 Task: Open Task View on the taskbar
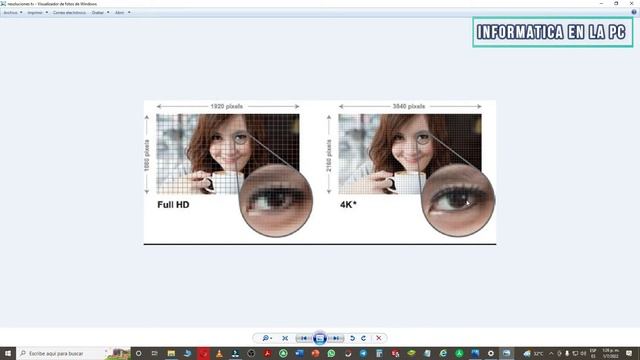[x=155, y=353]
